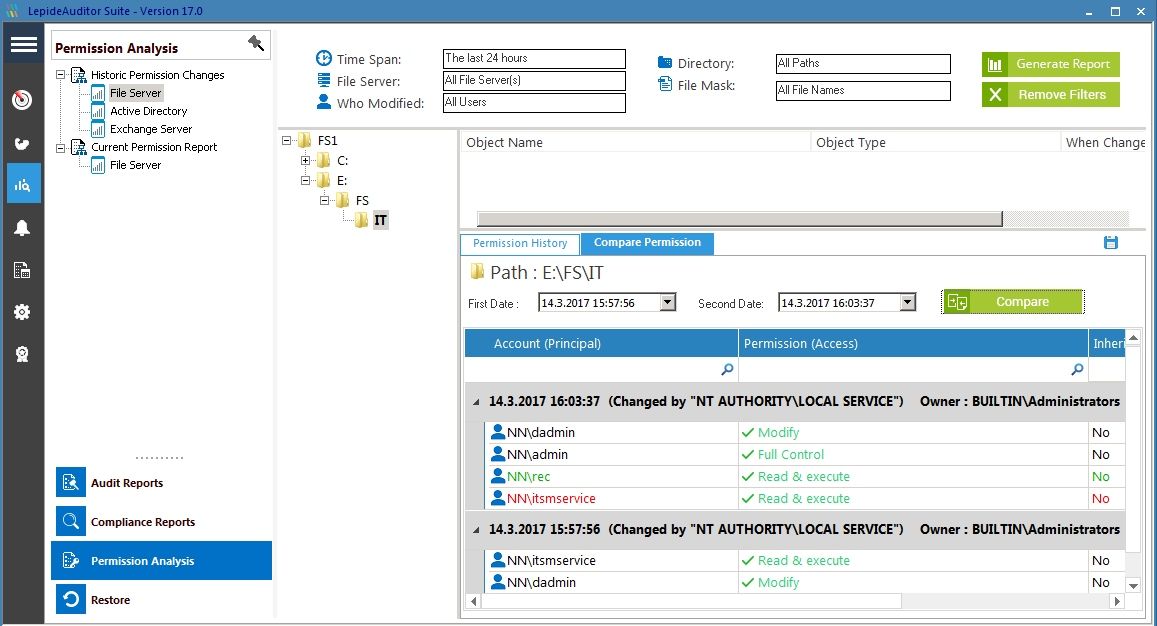Switch to the Permission History tab
Viewport: 1157px width, 626px height.
point(520,244)
